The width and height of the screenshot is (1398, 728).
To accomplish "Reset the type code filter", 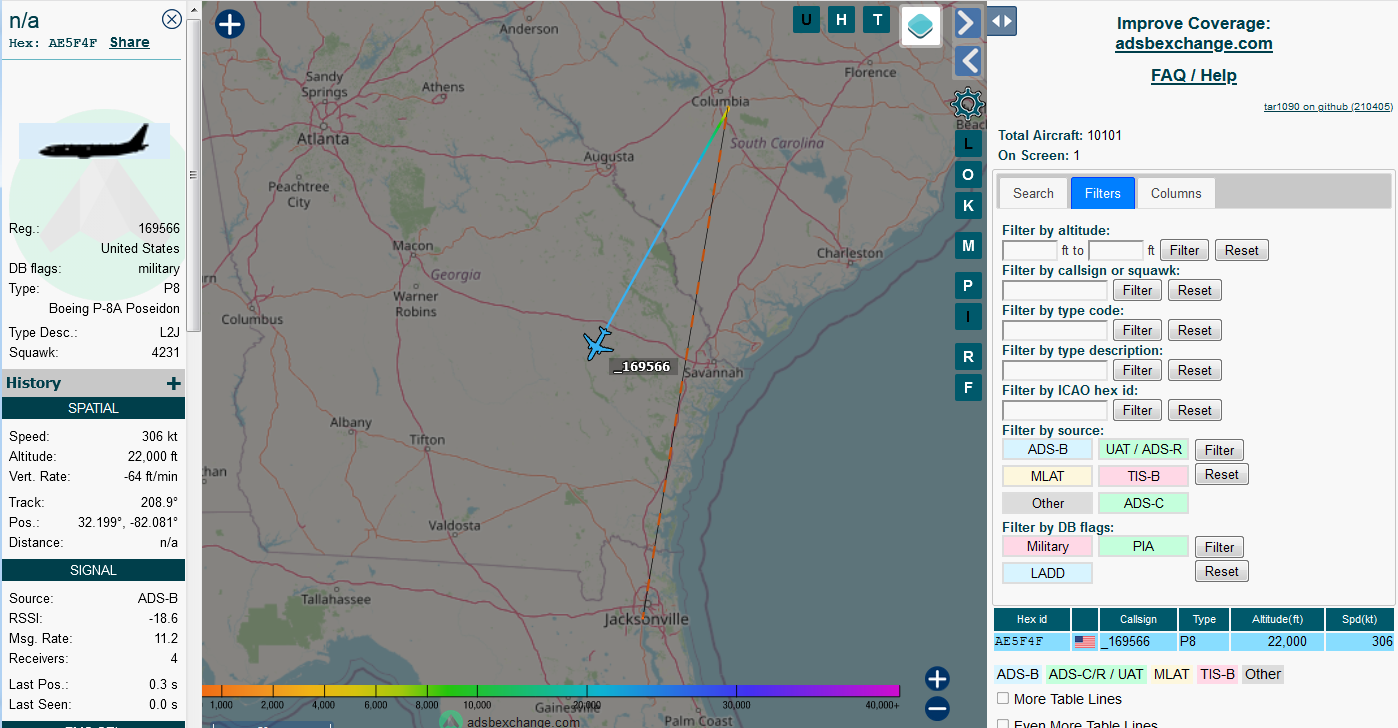I will (1195, 330).
